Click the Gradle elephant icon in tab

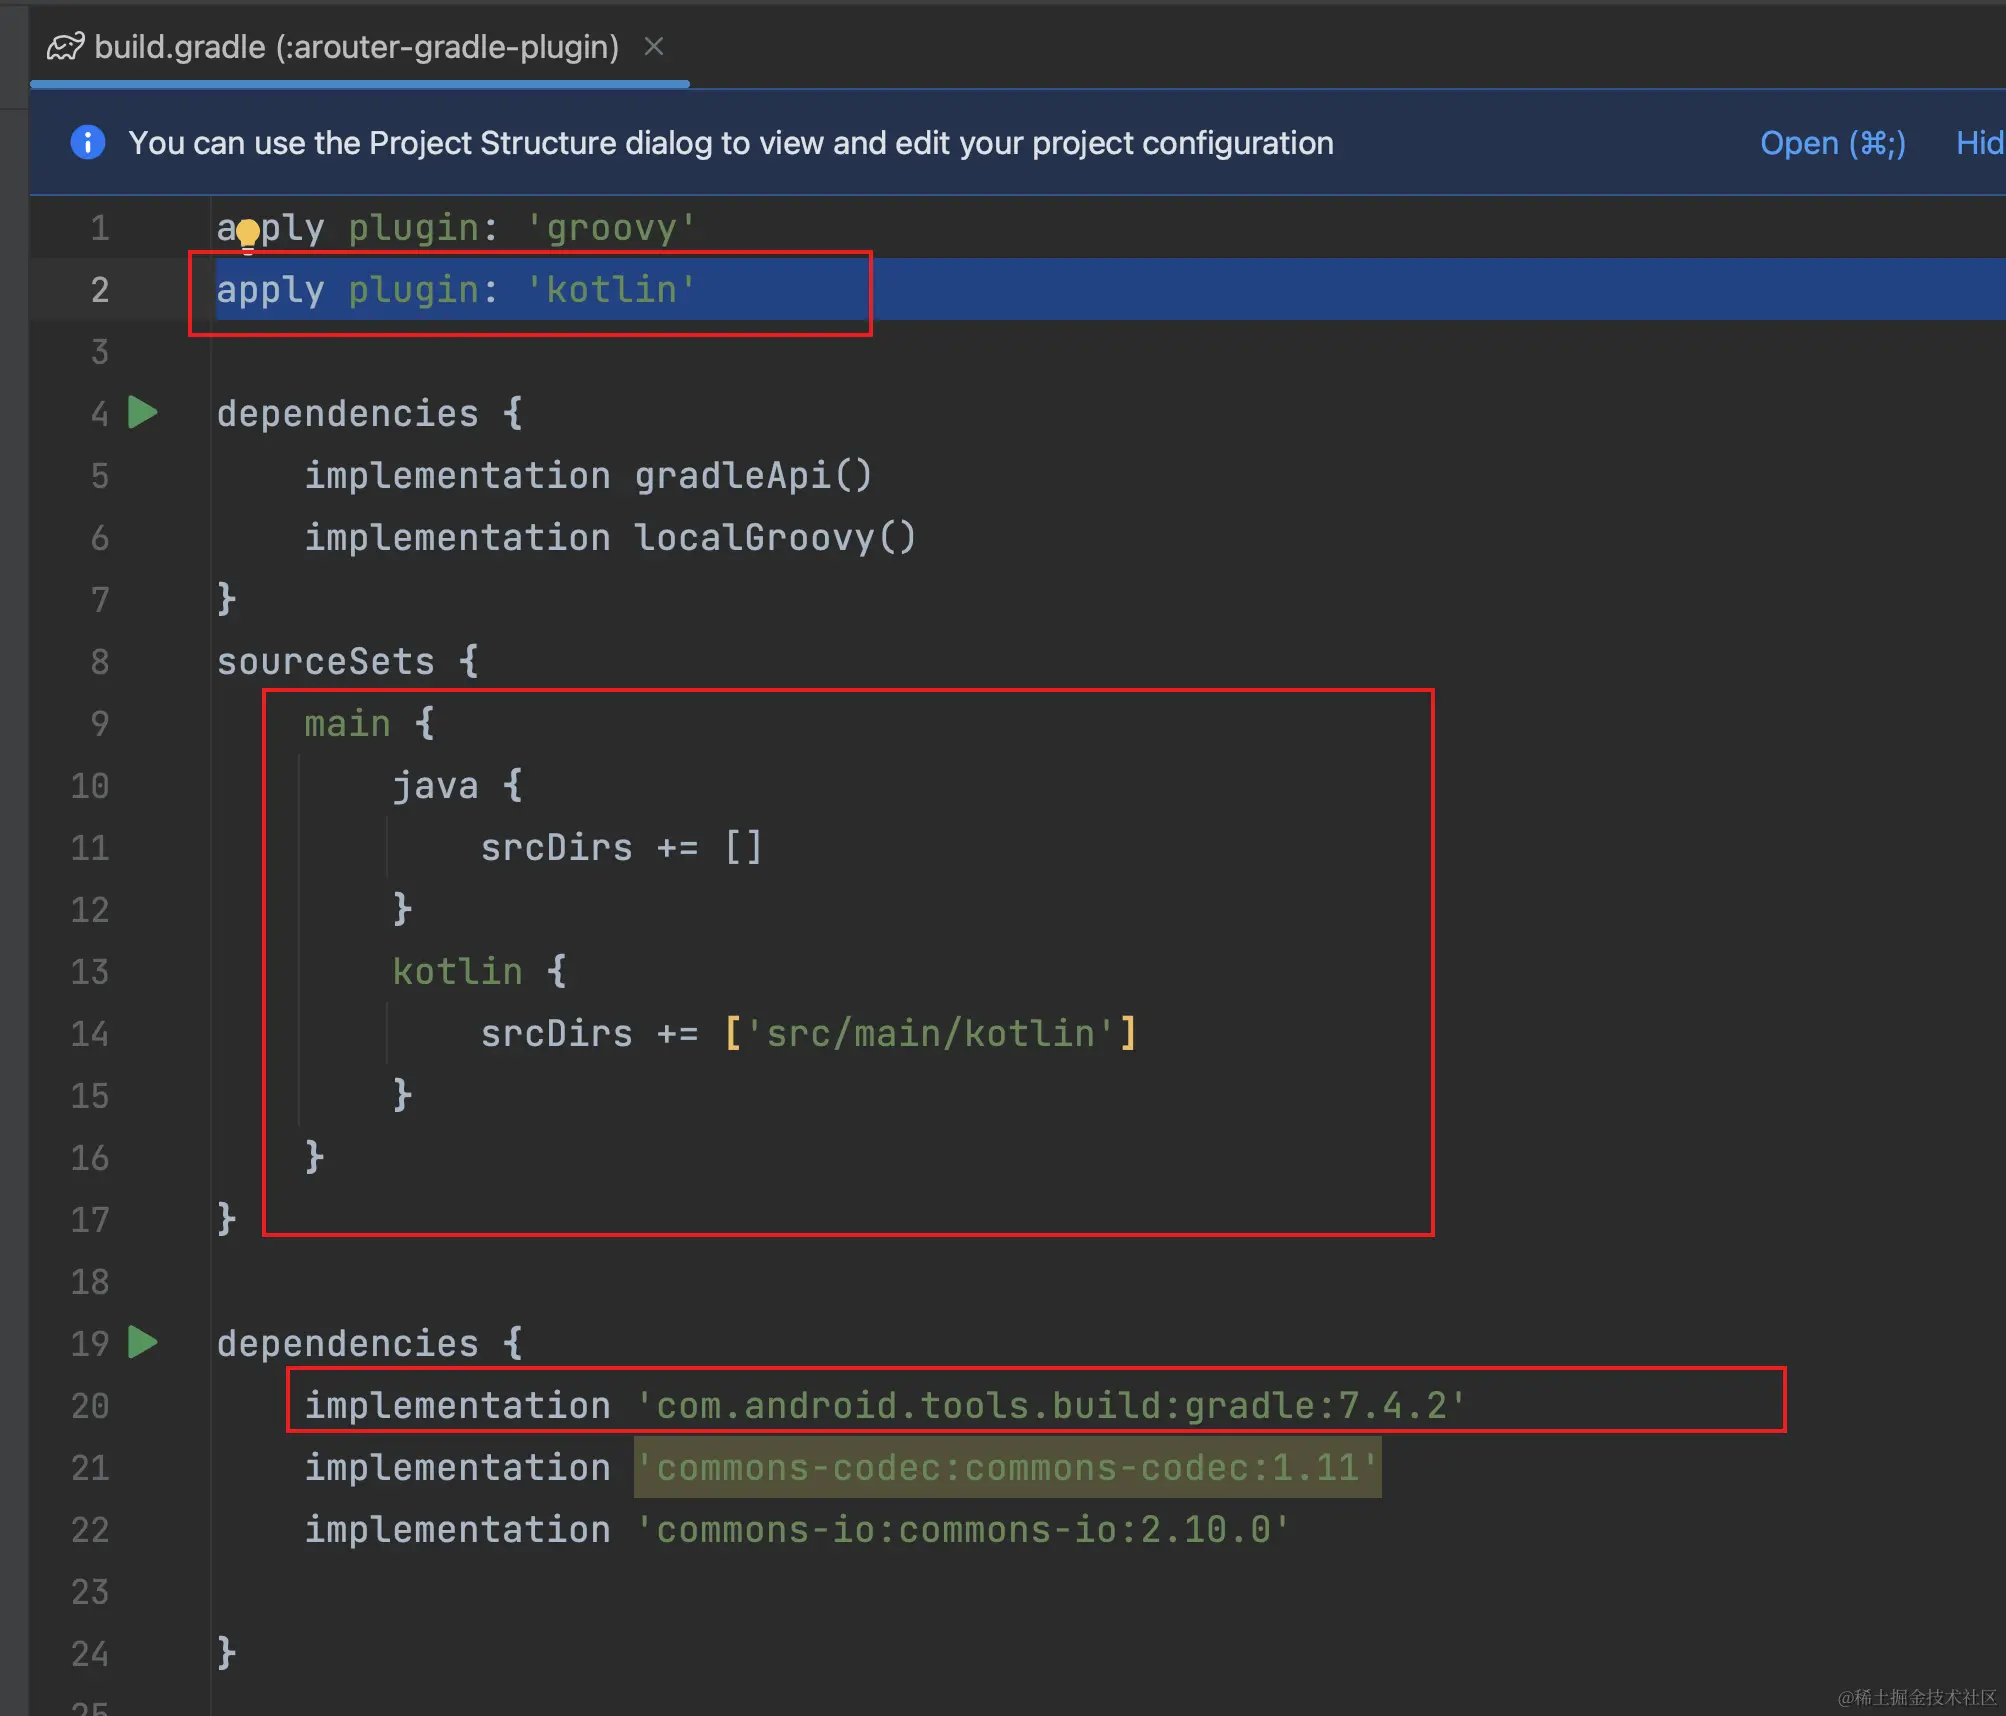point(66,46)
